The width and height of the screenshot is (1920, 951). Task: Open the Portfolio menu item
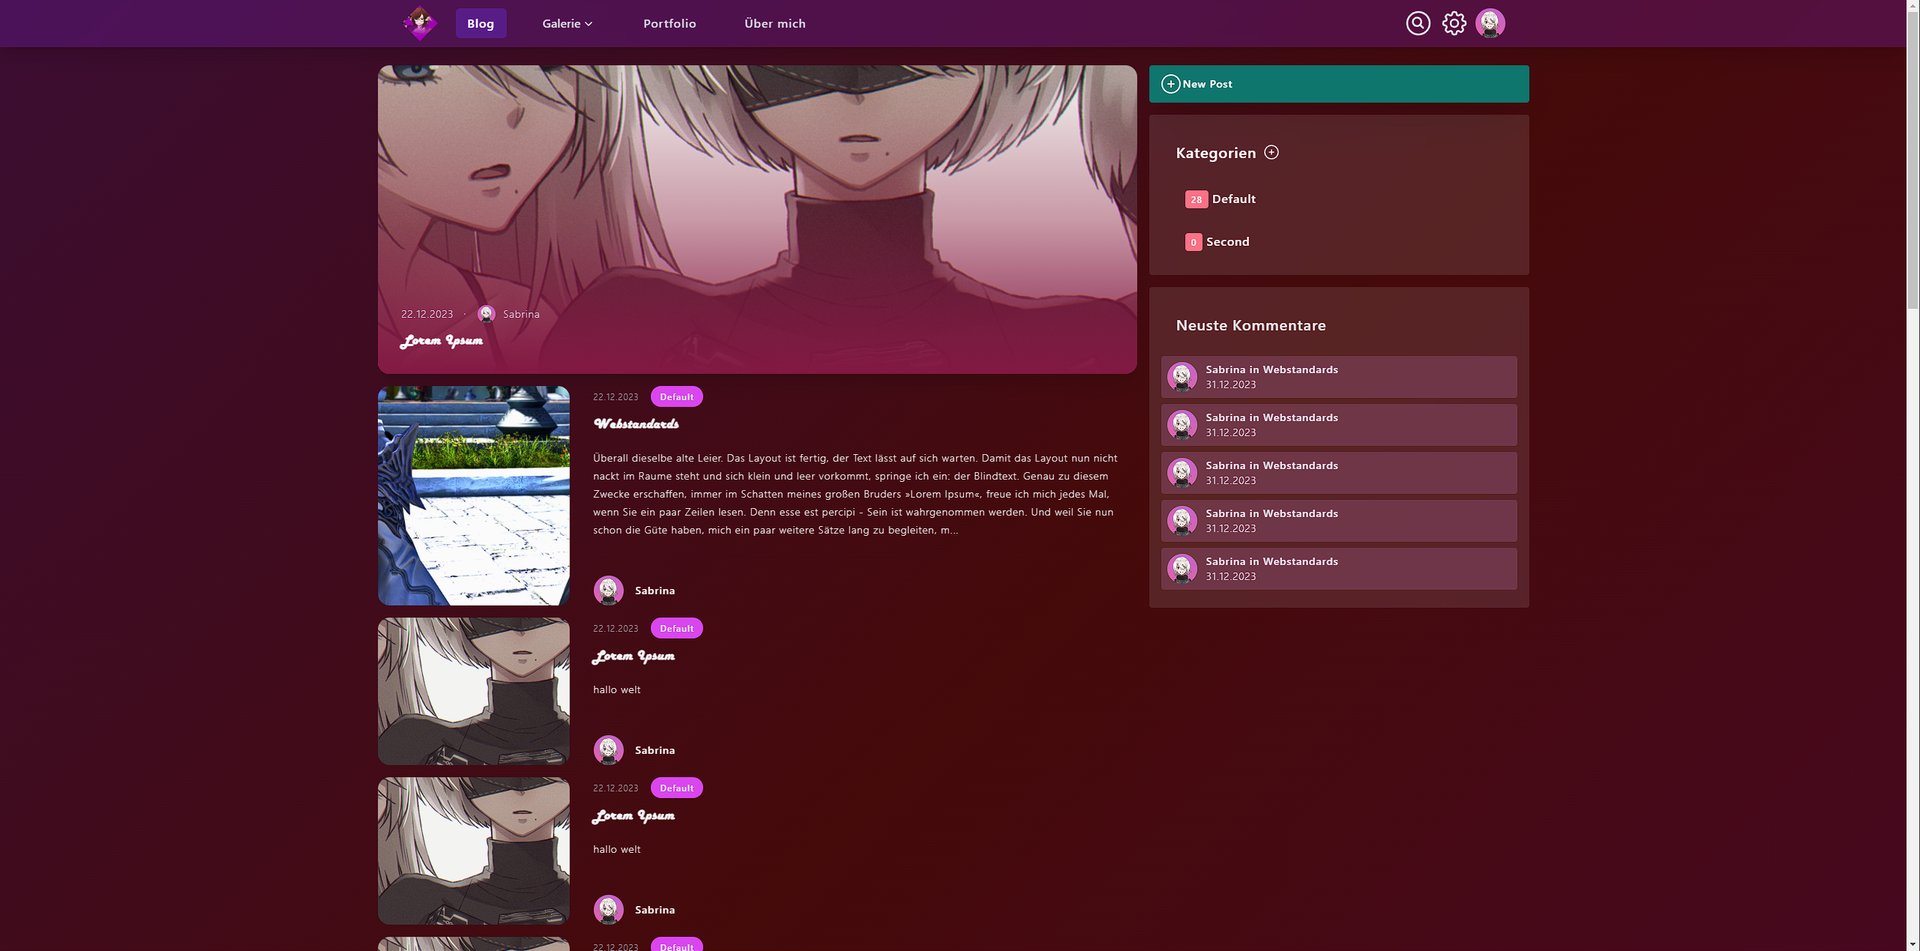pos(669,23)
